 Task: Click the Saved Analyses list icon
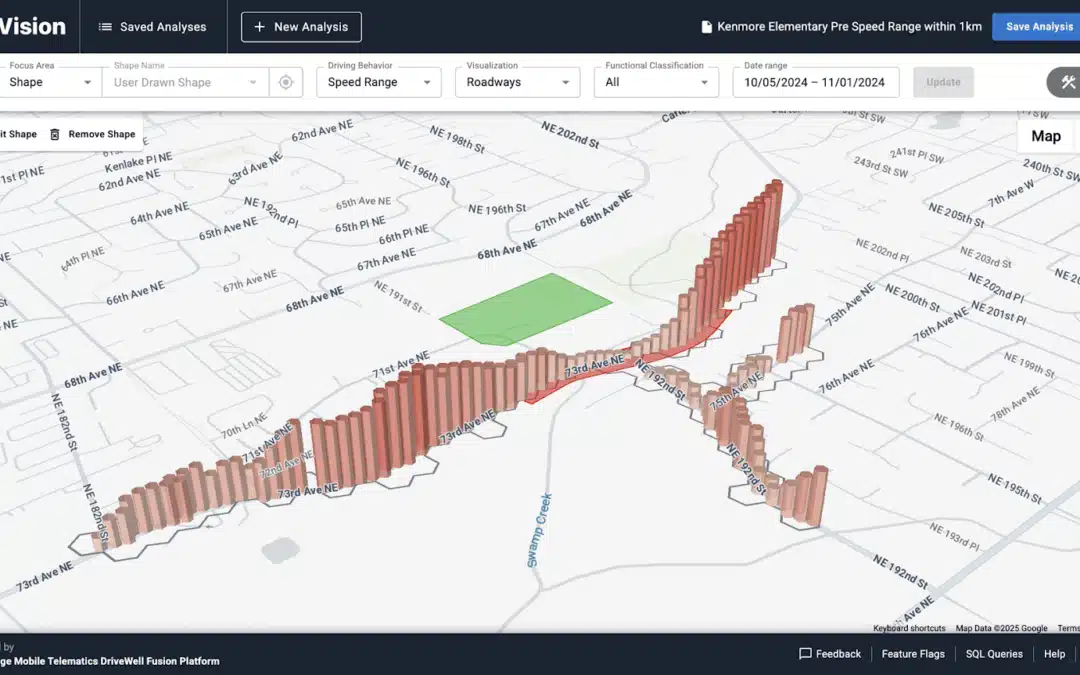[105, 27]
